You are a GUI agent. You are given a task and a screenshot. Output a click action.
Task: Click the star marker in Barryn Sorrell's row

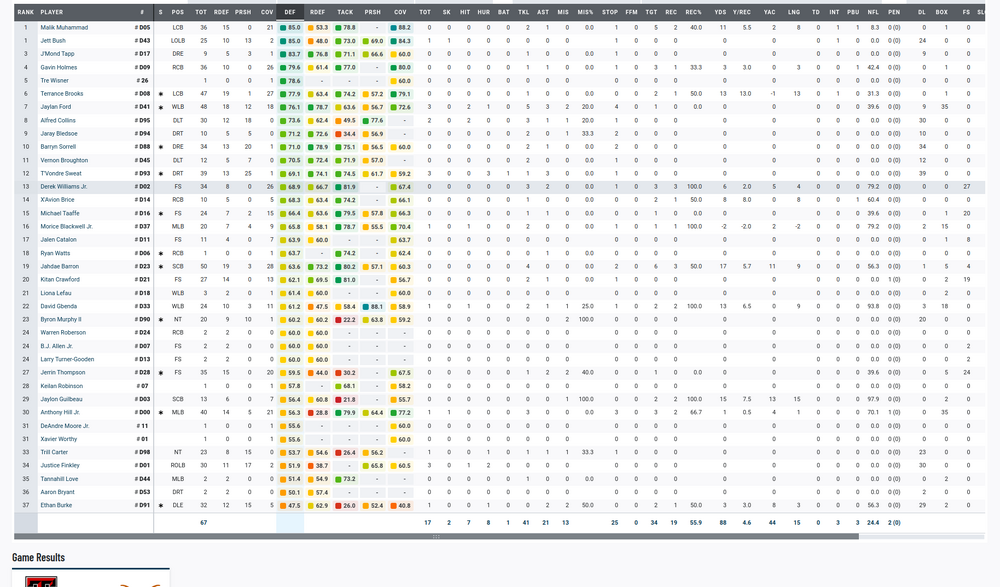(x=161, y=147)
